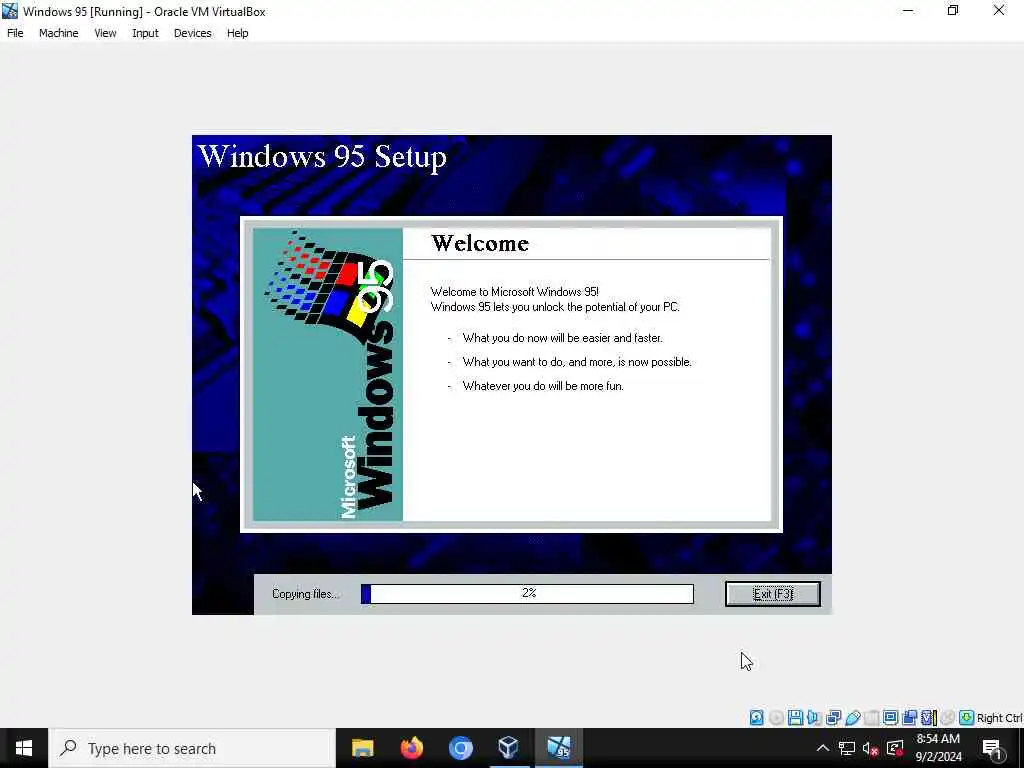Click the muted volume tray icon
1024x768 pixels.
870,748
